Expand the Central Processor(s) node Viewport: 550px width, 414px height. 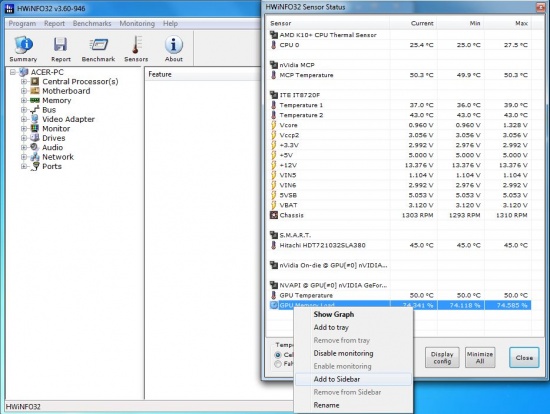(x=24, y=82)
